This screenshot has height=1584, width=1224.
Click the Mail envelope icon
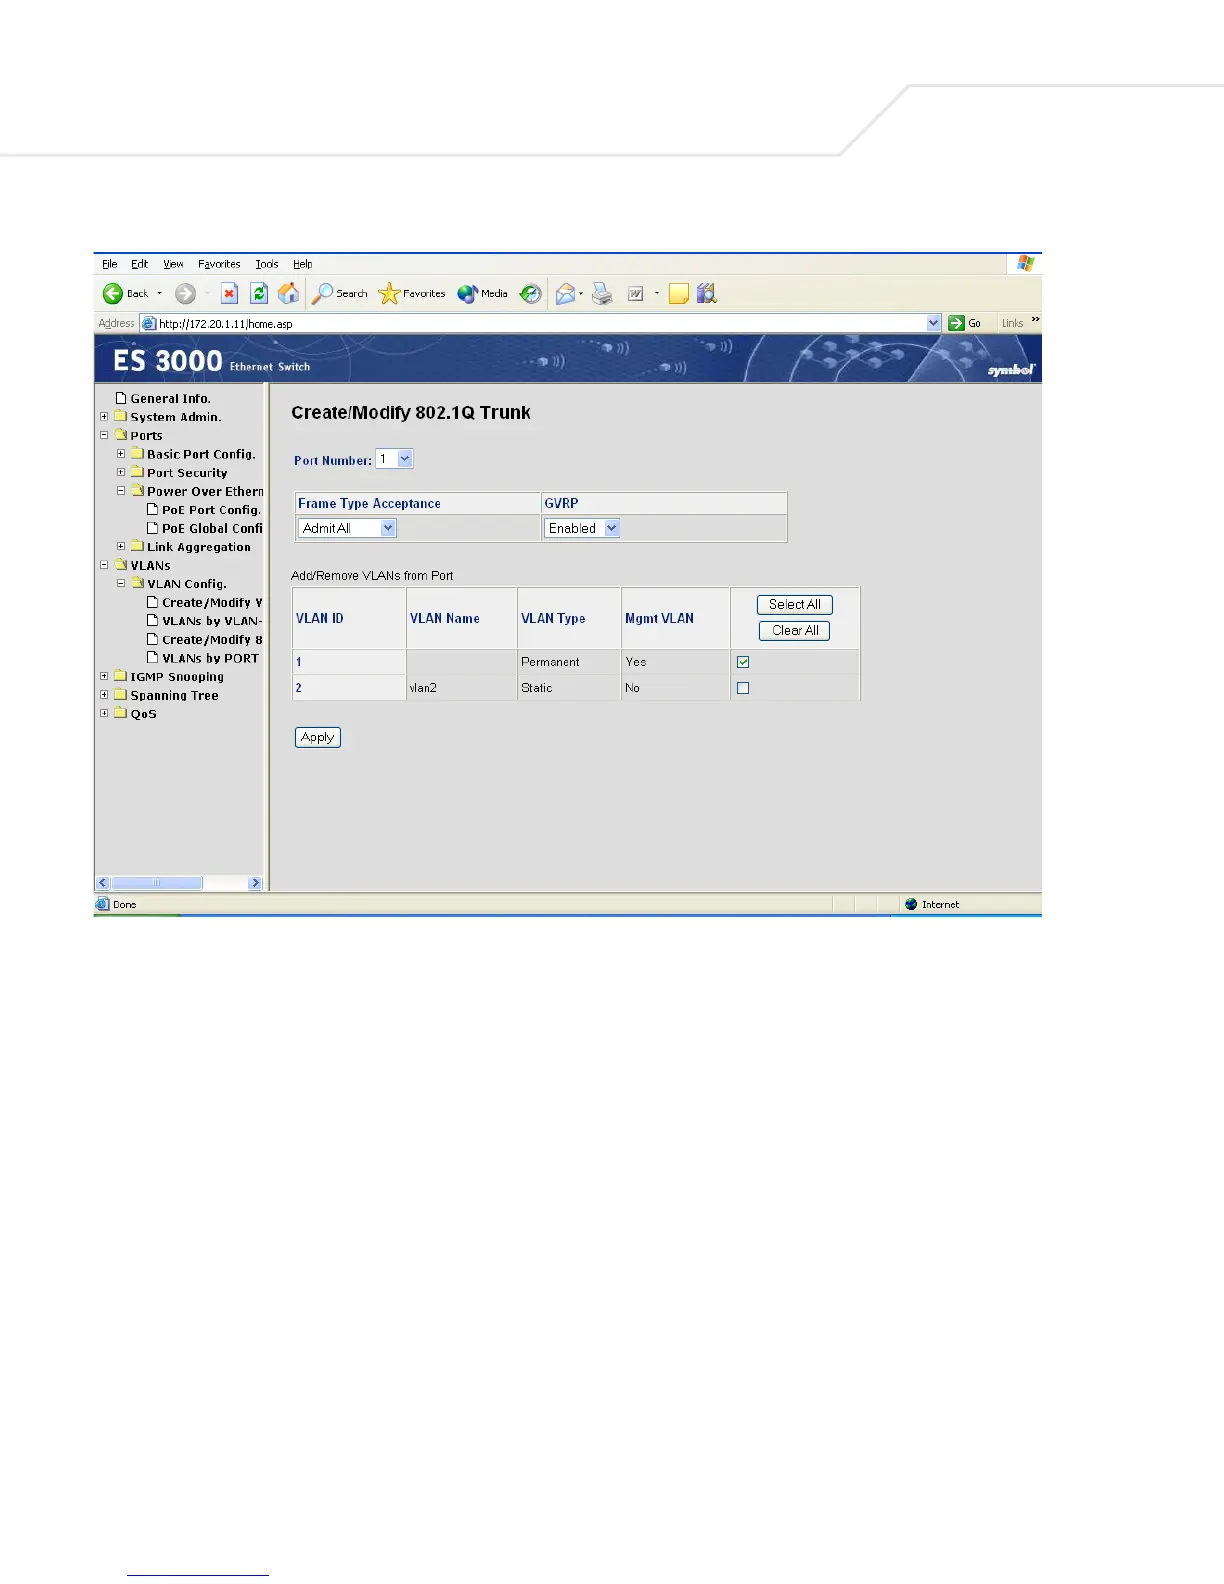565,293
